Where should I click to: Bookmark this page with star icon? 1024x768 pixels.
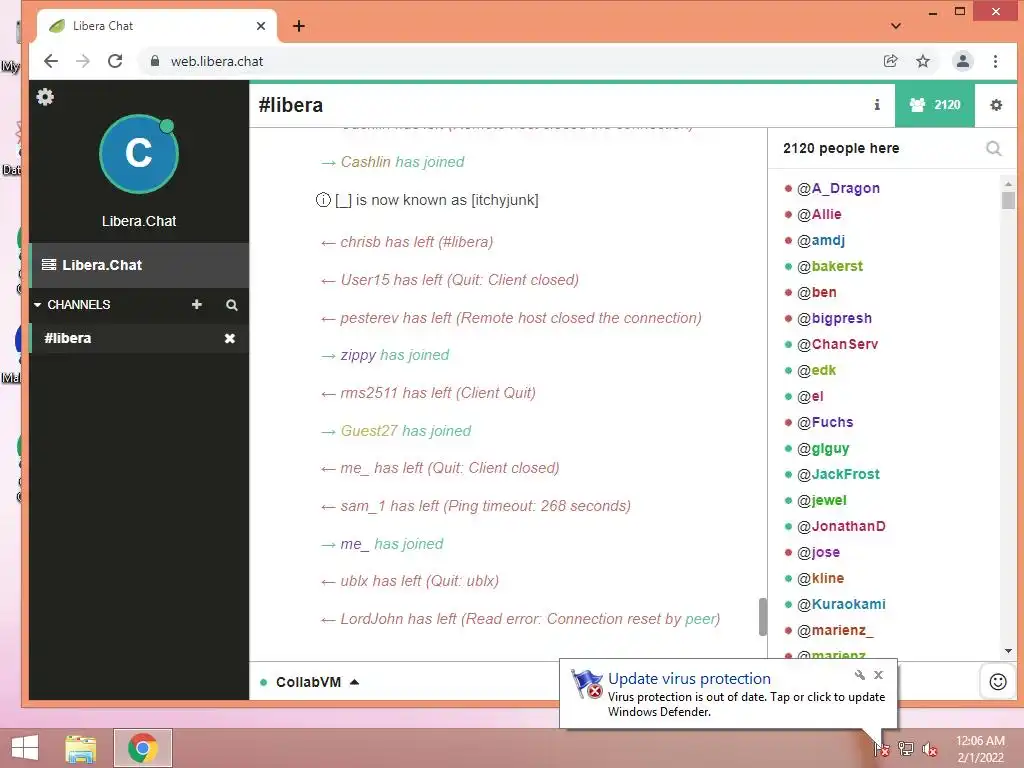[x=923, y=61]
